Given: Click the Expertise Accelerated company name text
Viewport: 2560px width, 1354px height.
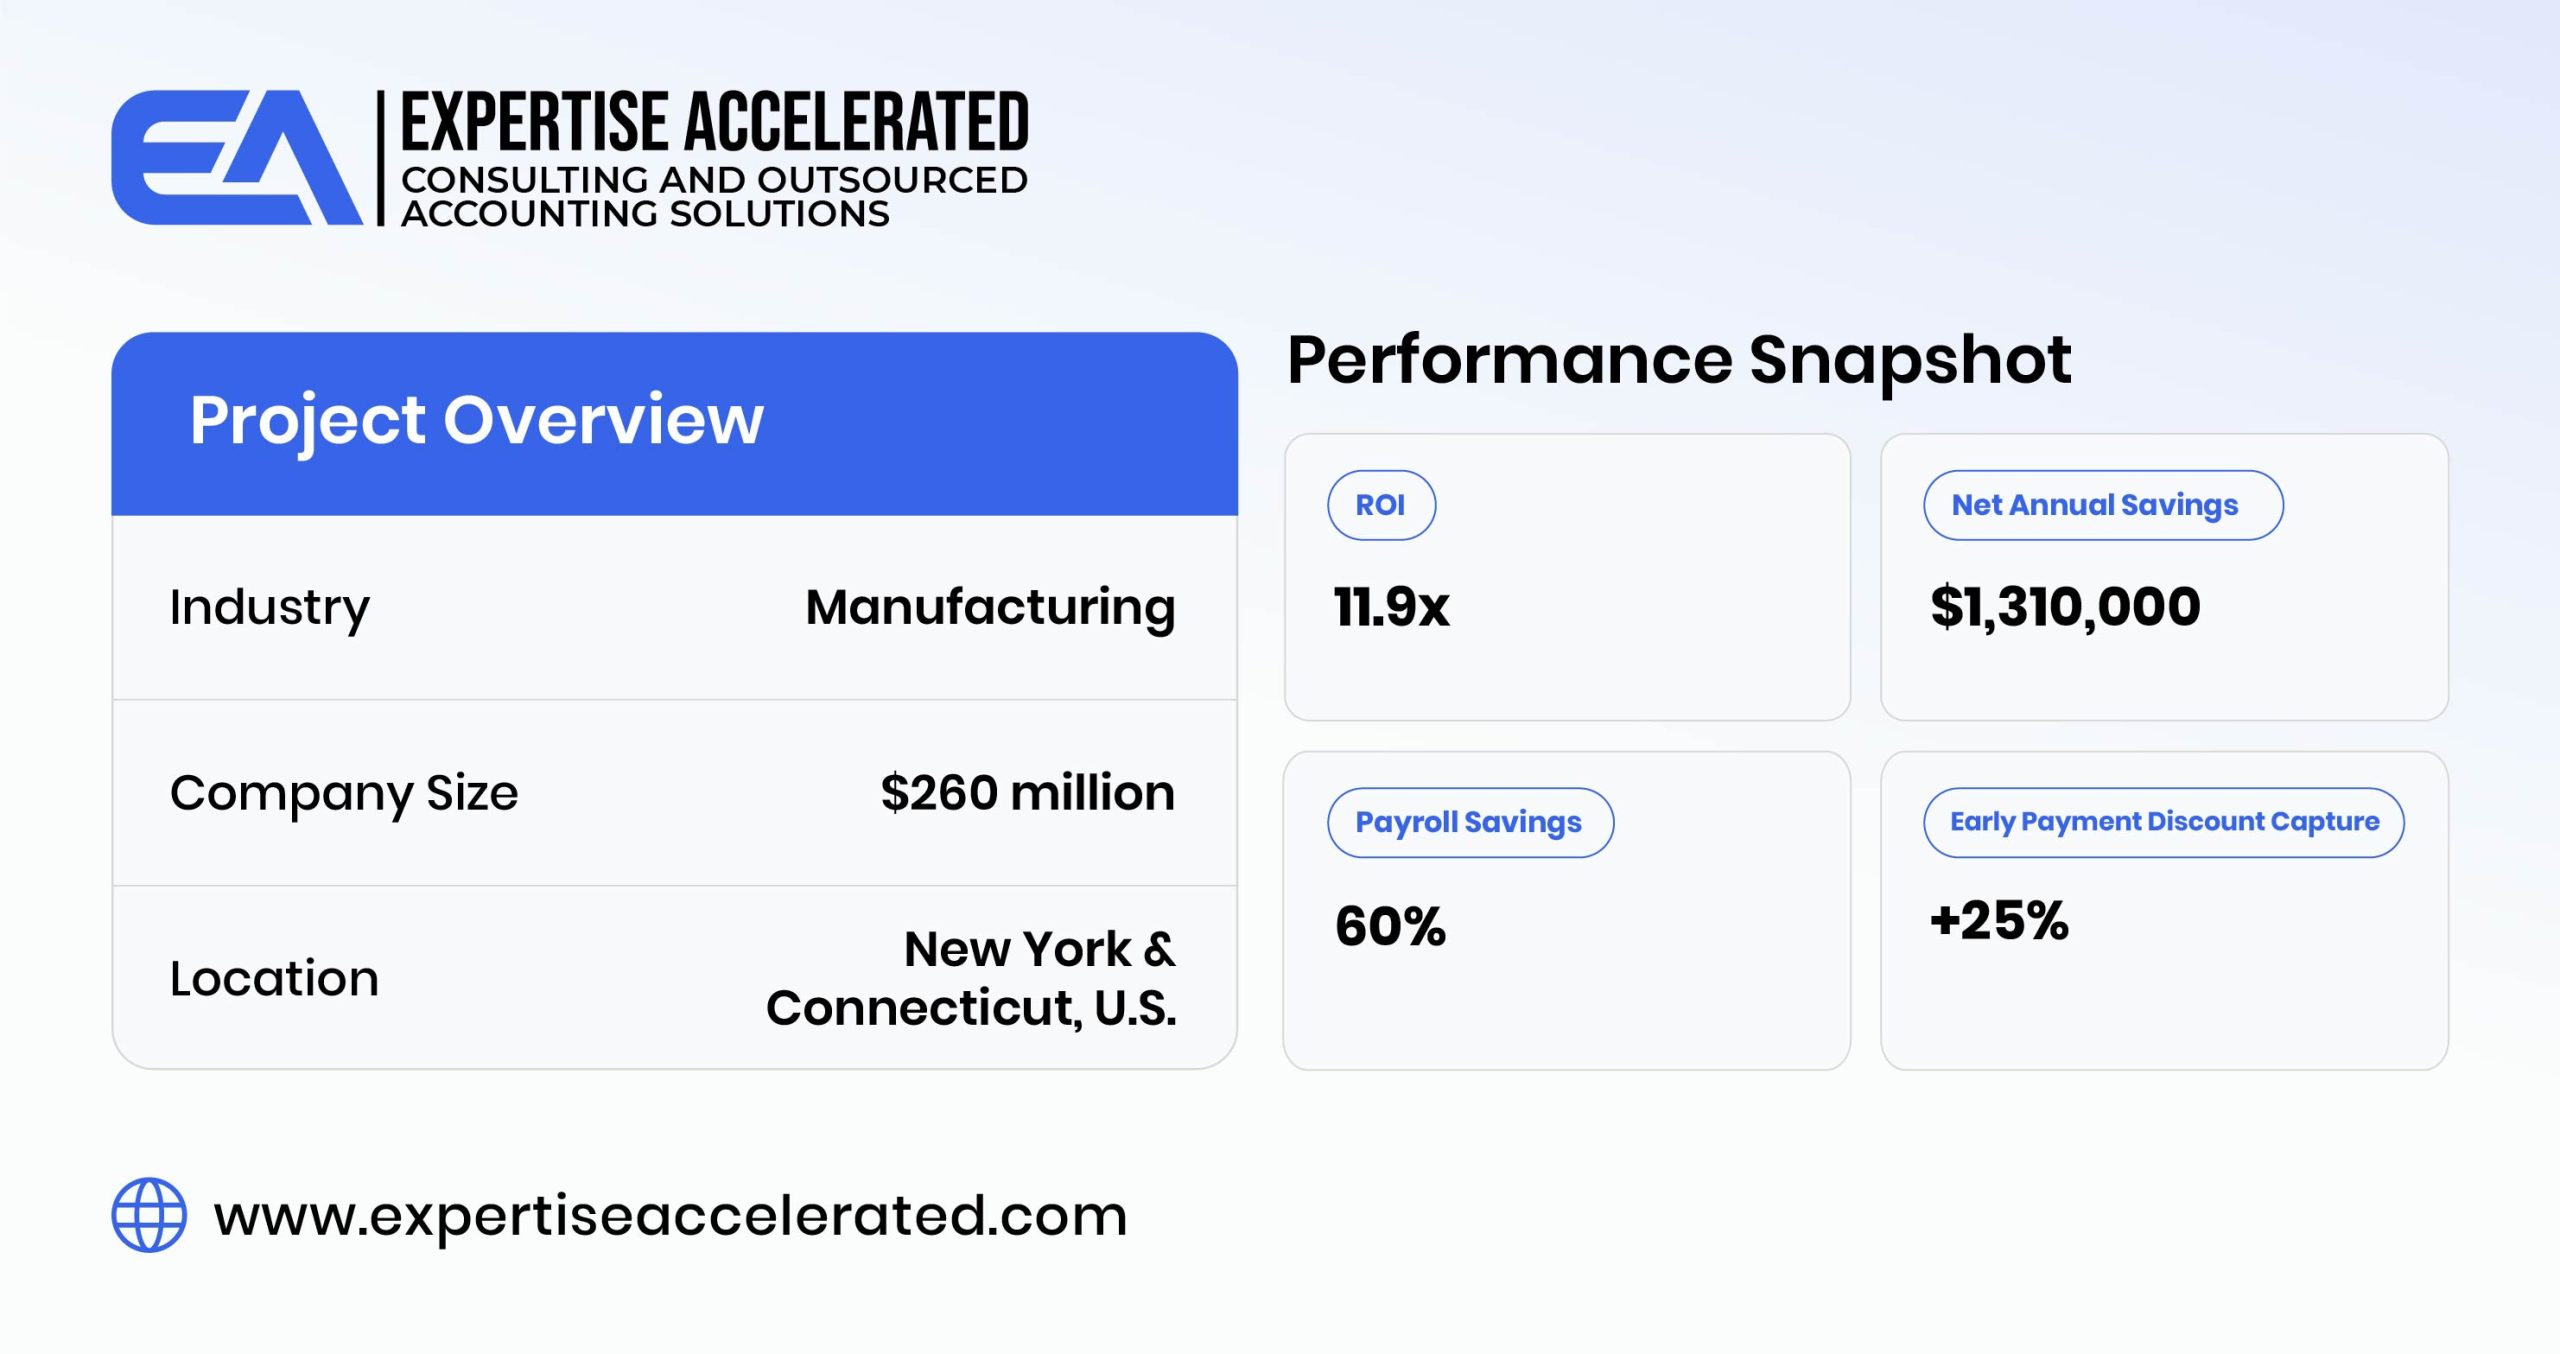Looking at the screenshot, I should point(714,121).
